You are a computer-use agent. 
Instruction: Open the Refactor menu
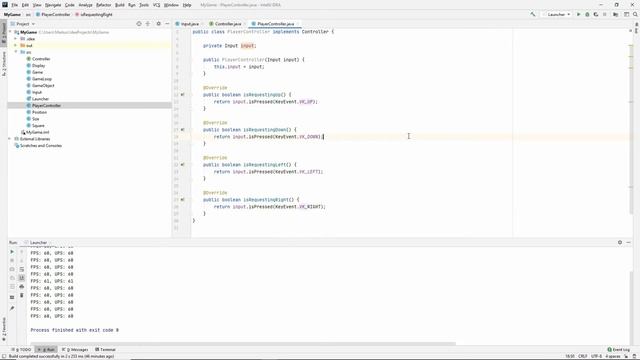click(103, 5)
